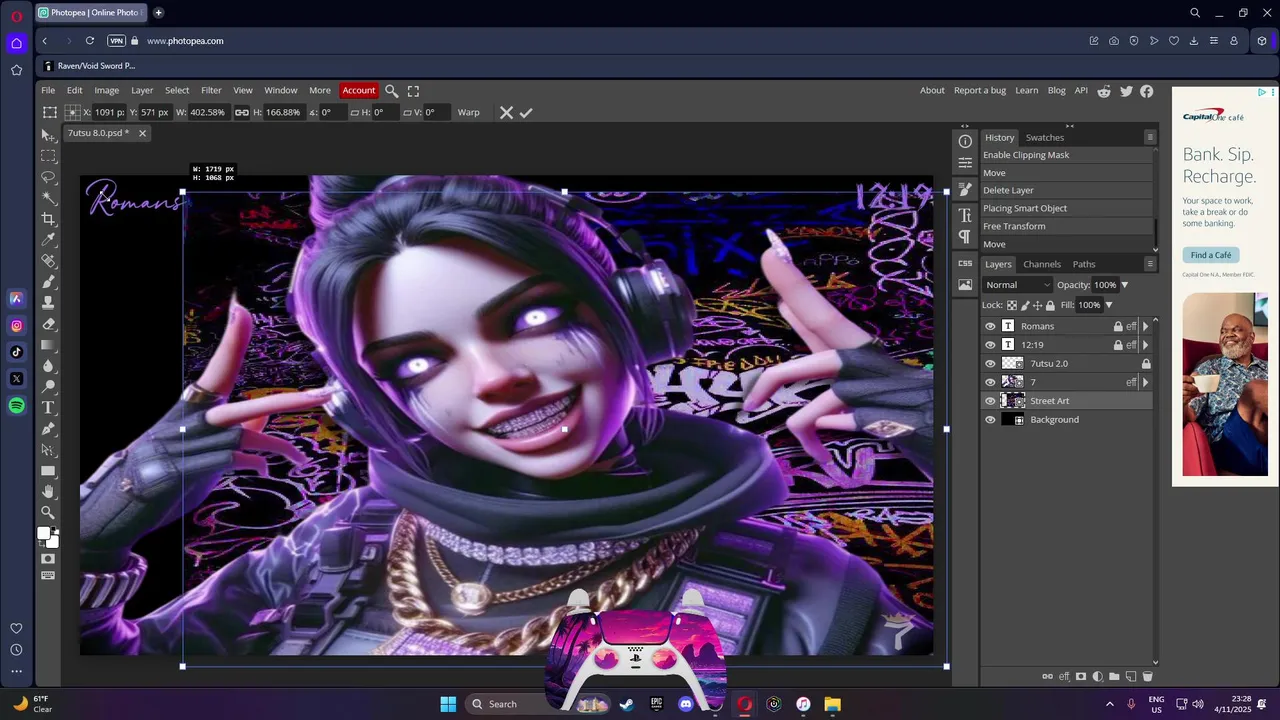The image size is (1280, 720).
Task: Select the Pen tool
Action: point(48,429)
